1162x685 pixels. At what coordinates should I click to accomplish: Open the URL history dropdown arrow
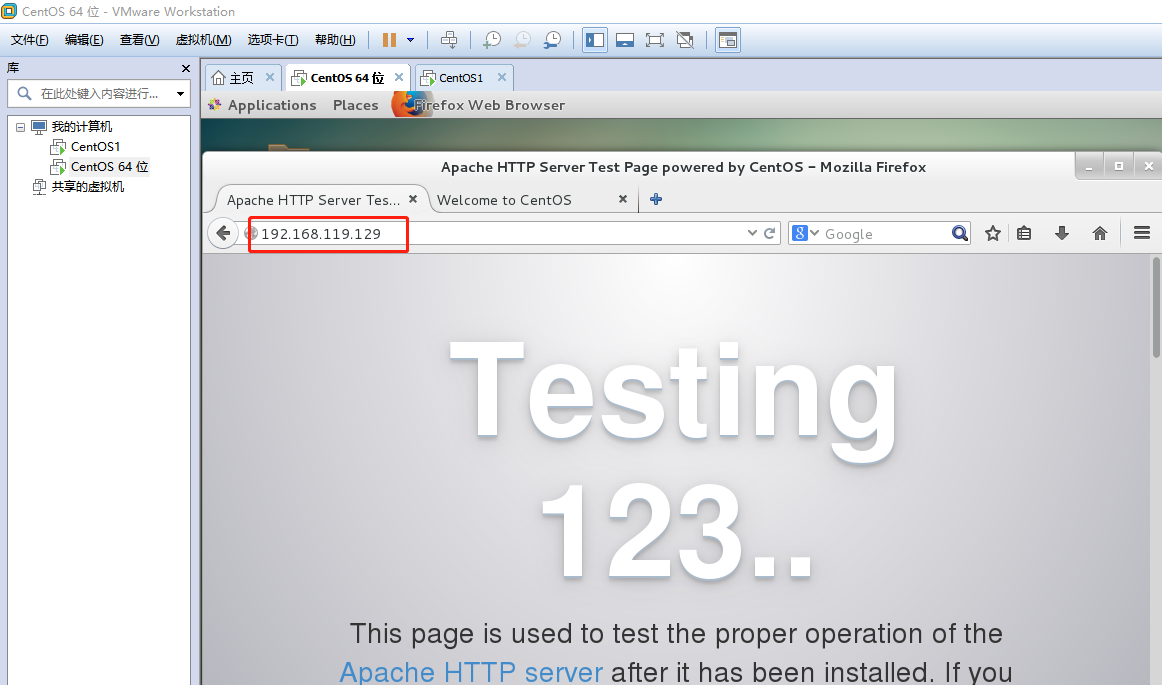click(752, 233)
